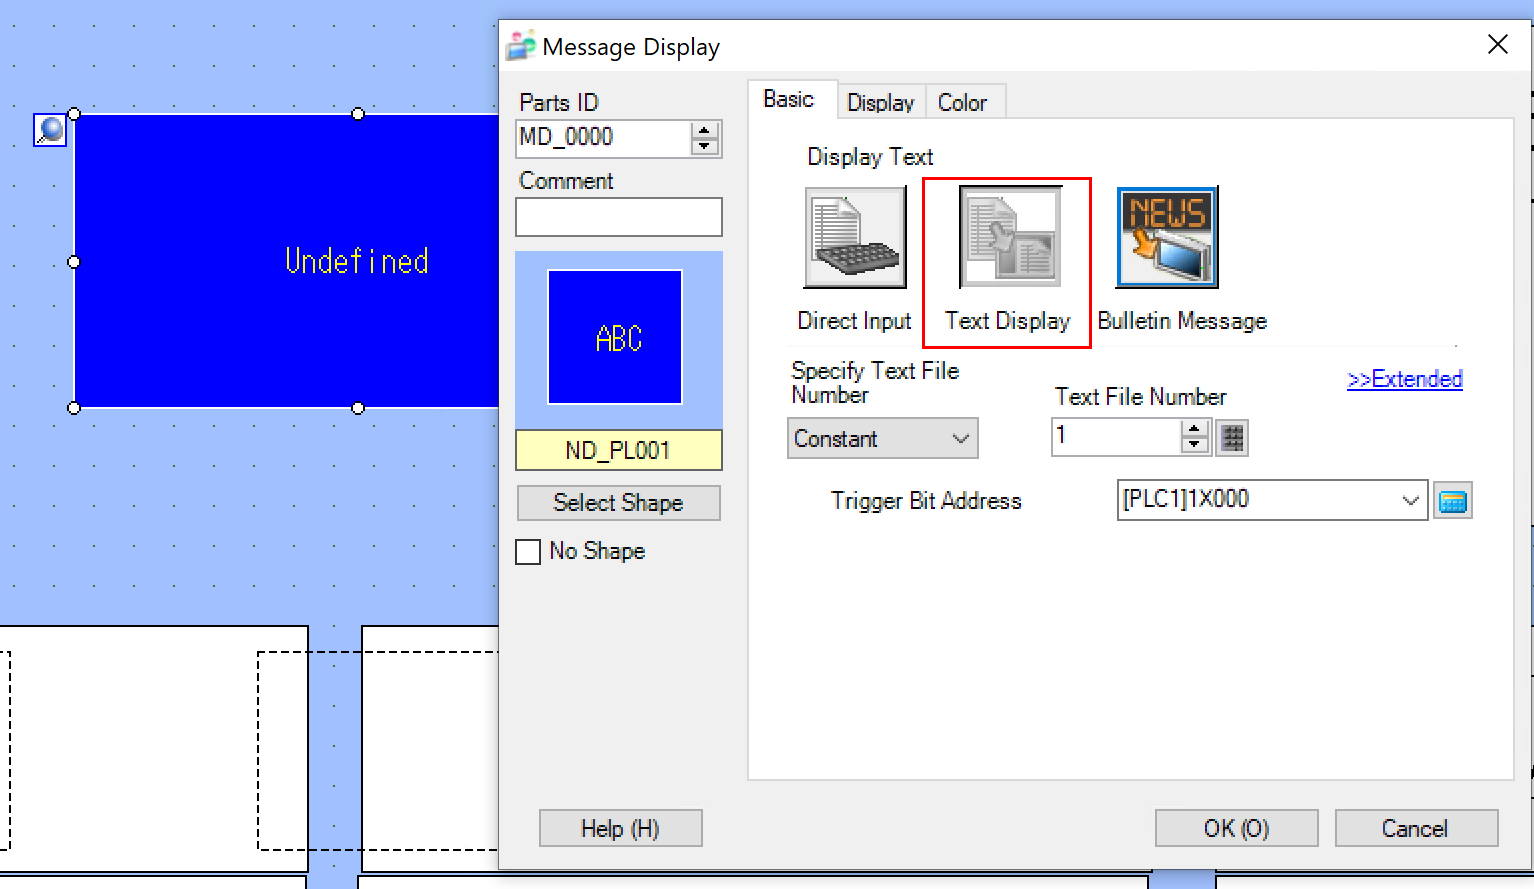Toggle the No Shape checkbox
This screenshot has height=889, width=1534.
(528, 552)
